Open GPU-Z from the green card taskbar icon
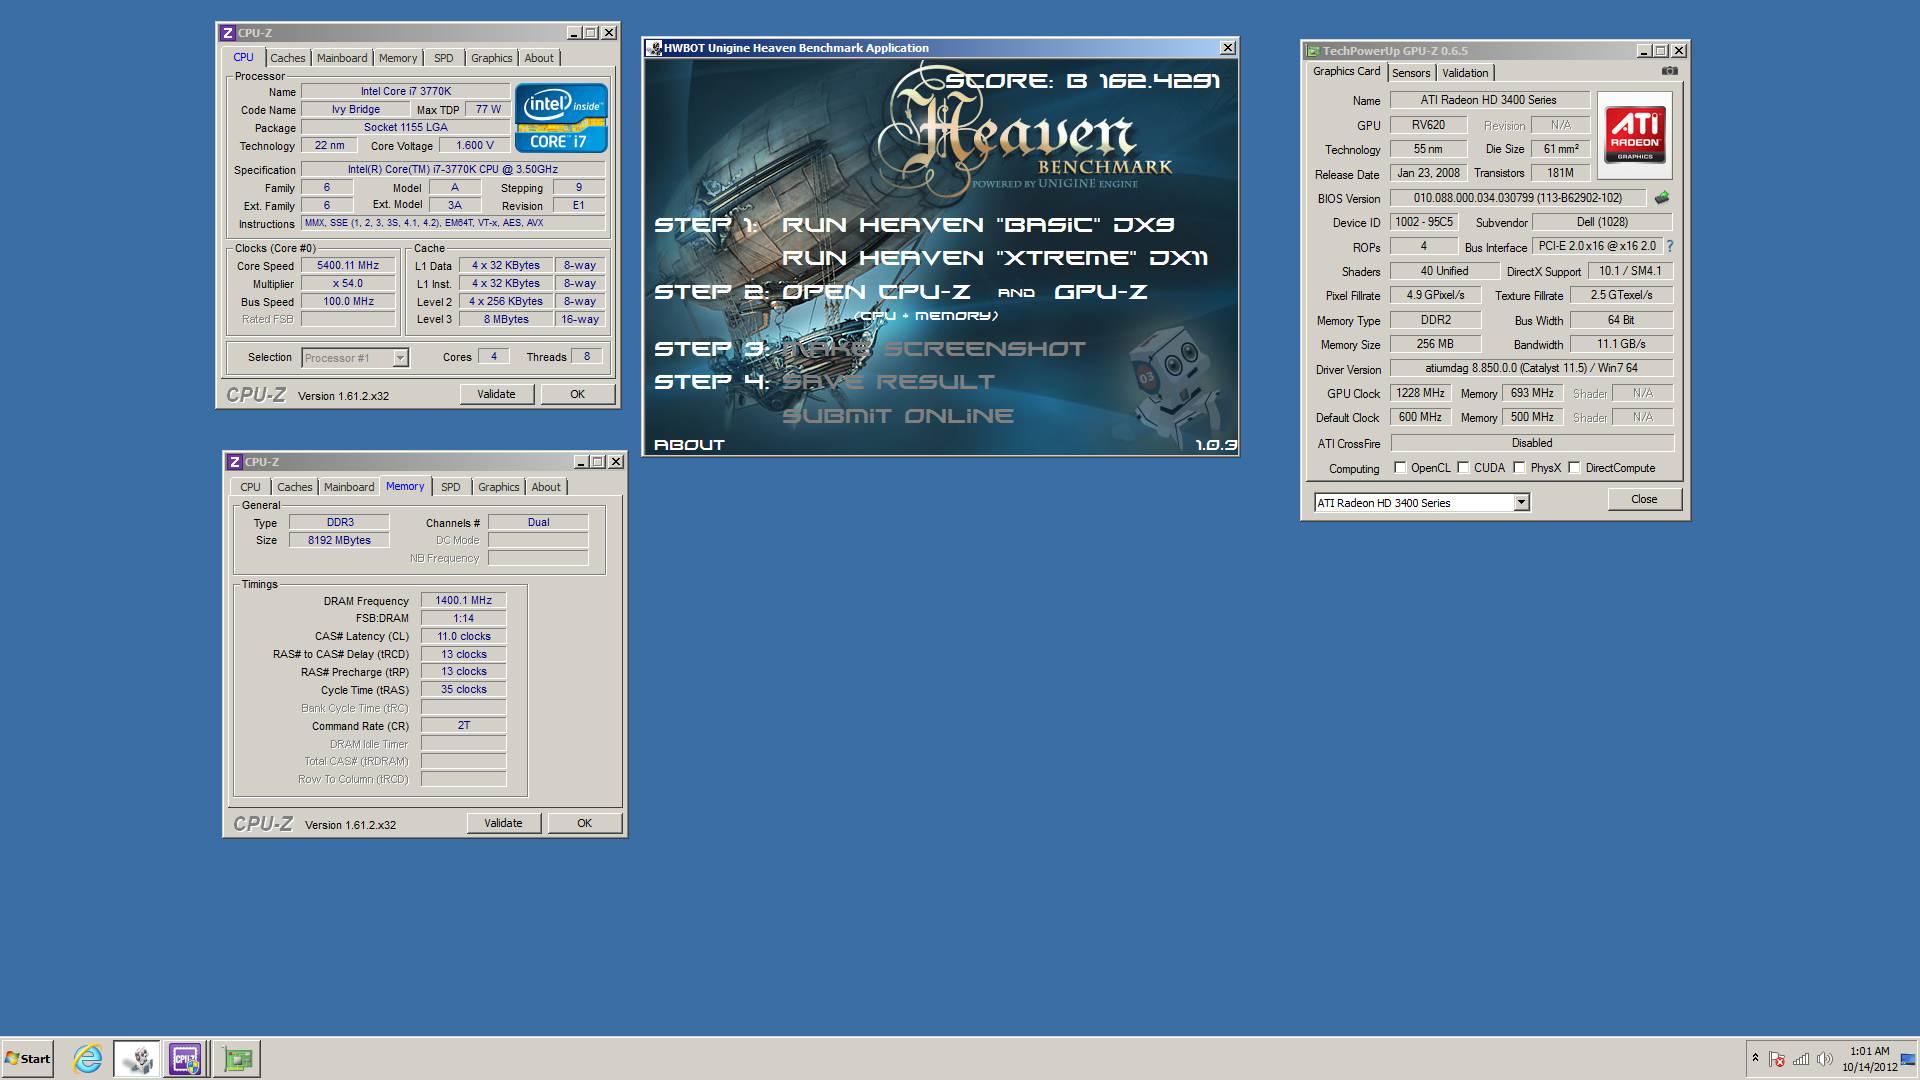Screen dimensions: 1920x1080 237,1058
